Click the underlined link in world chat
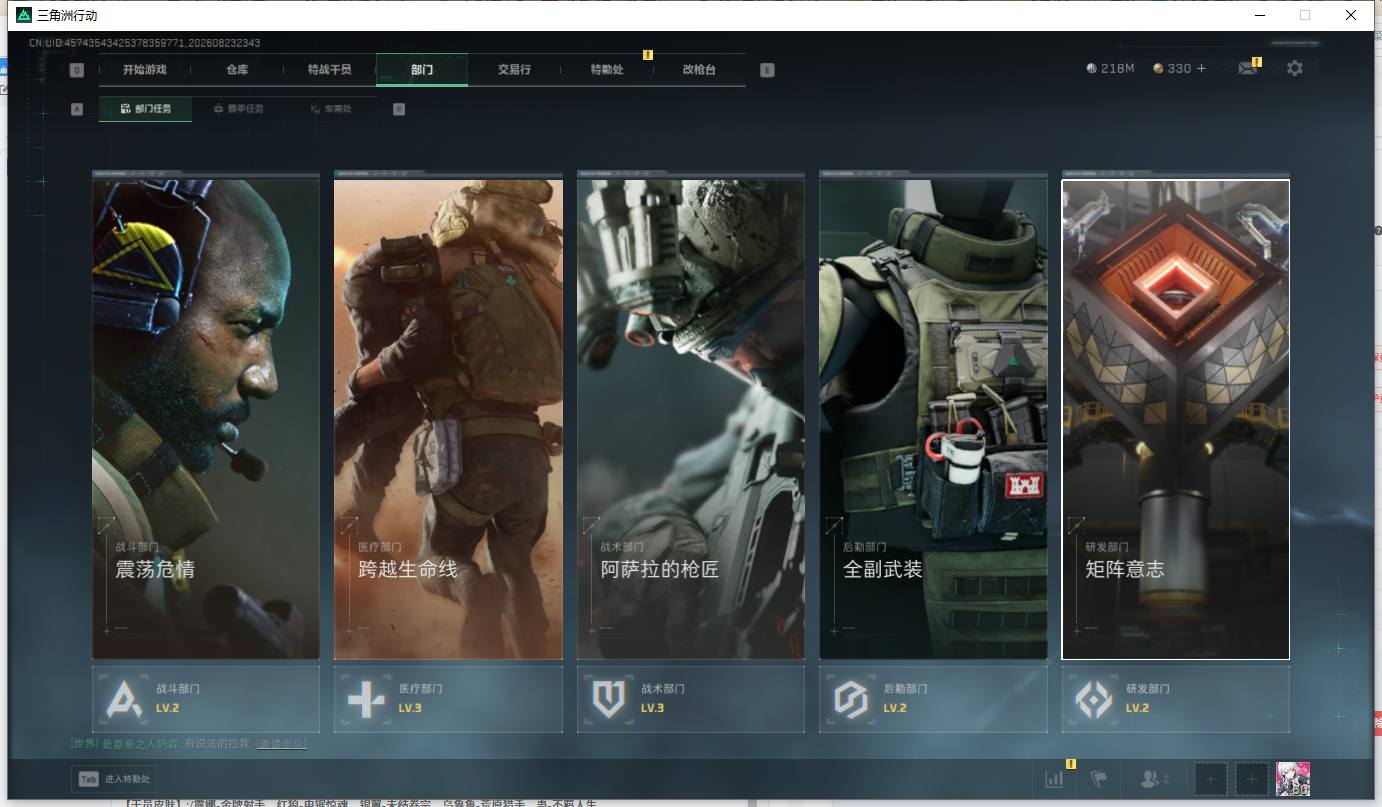Viewport: 1382px width, 807px height. tap(281, 744)
